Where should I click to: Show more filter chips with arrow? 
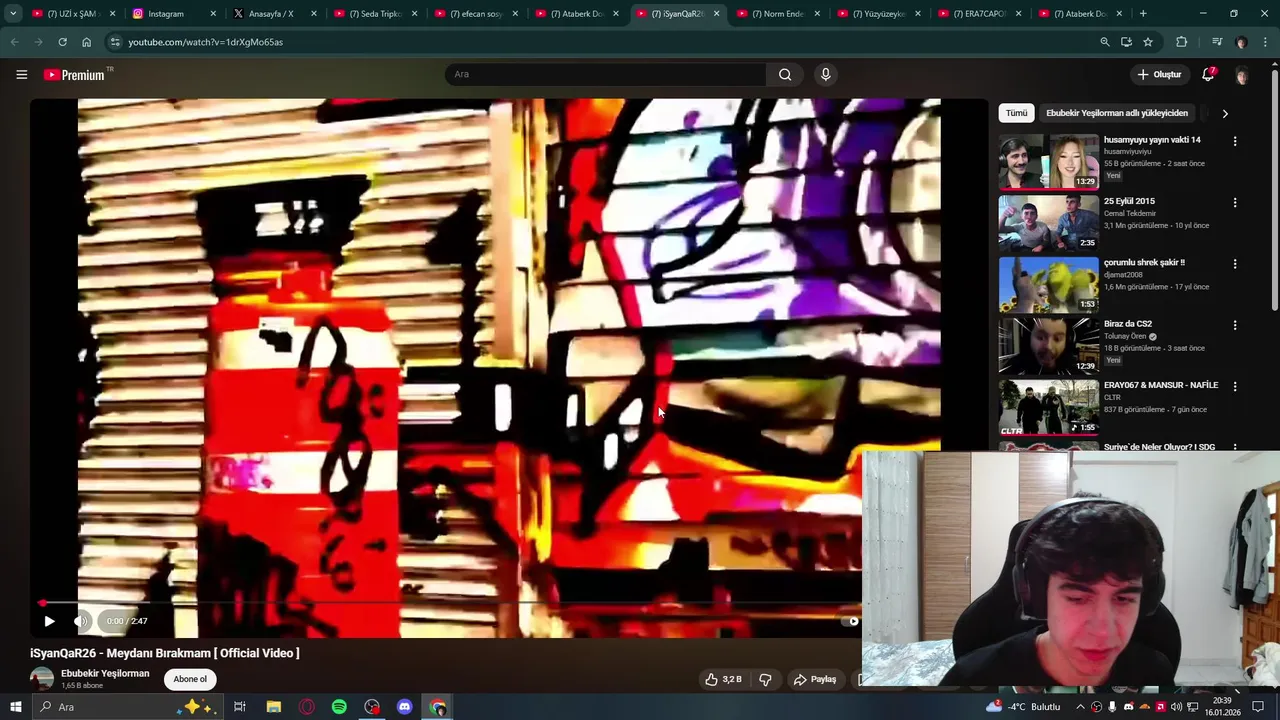click(x=1225, y=113)
